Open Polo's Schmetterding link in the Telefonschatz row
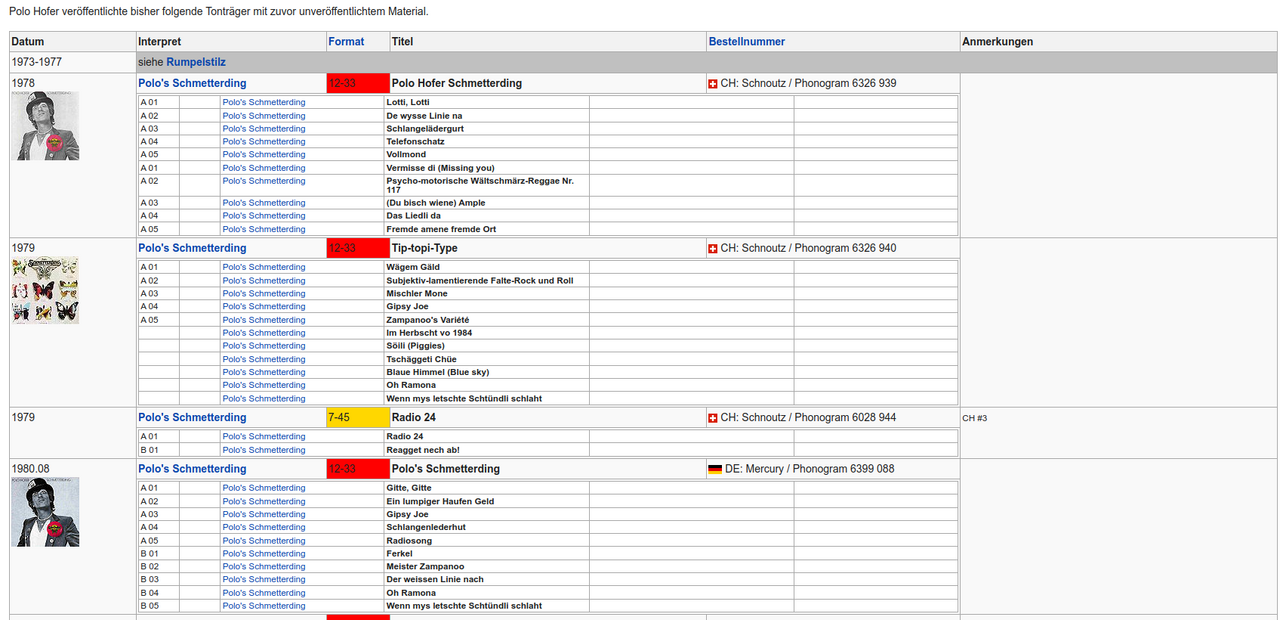Image resolution: width=1280 pixels, height=620 pixels. coord(264,142)
